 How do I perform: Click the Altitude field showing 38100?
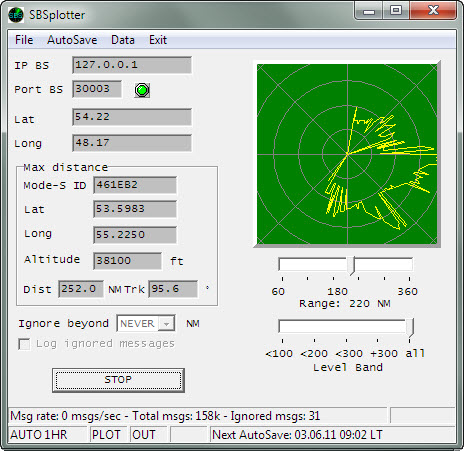(128, 261)
